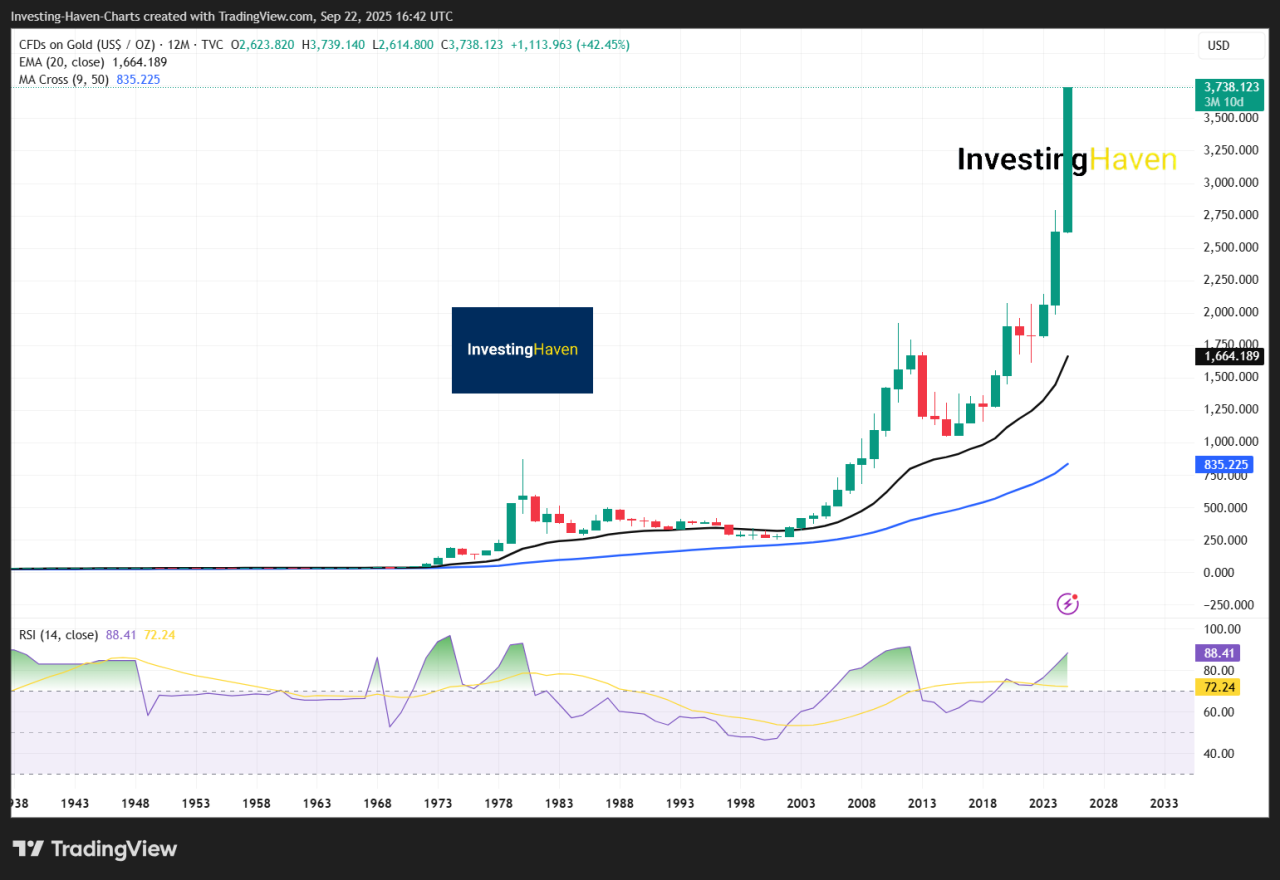The image size is (1280, 880).
Task: Click the CFDs on Gold symbol title
Action: [x=85, y=45]
